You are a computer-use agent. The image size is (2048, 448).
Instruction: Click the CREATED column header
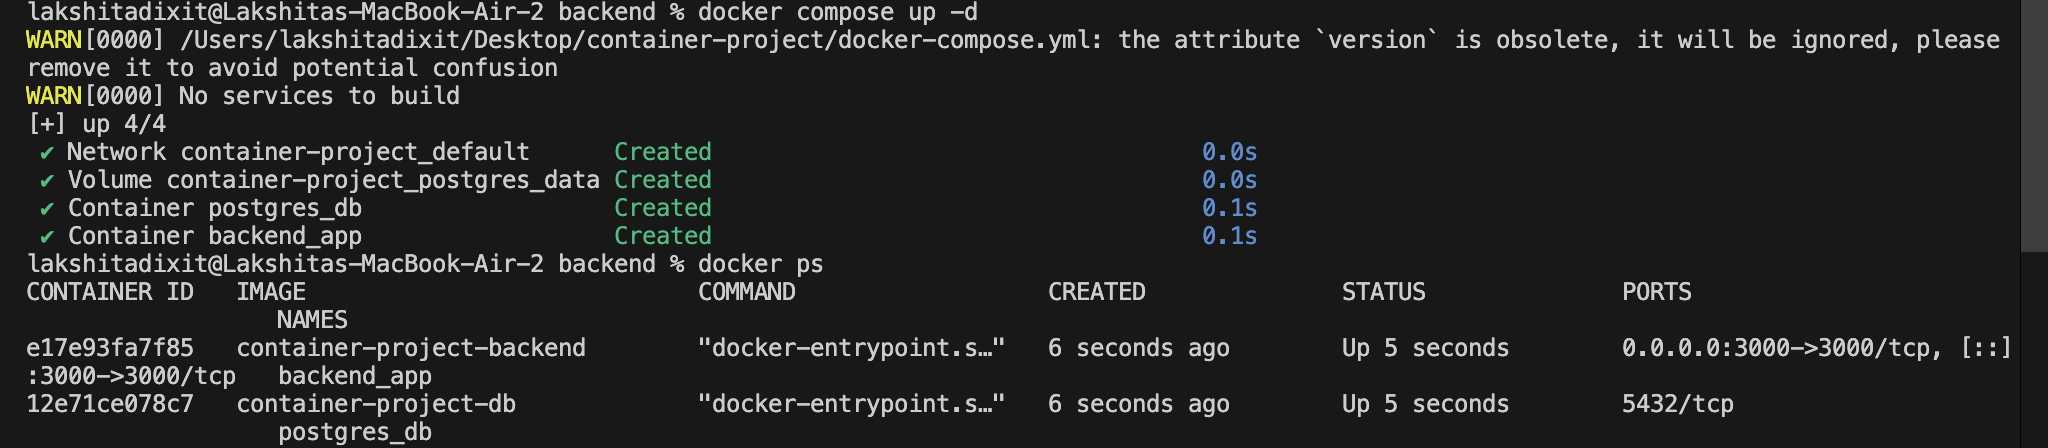[x=1096, y=292]
